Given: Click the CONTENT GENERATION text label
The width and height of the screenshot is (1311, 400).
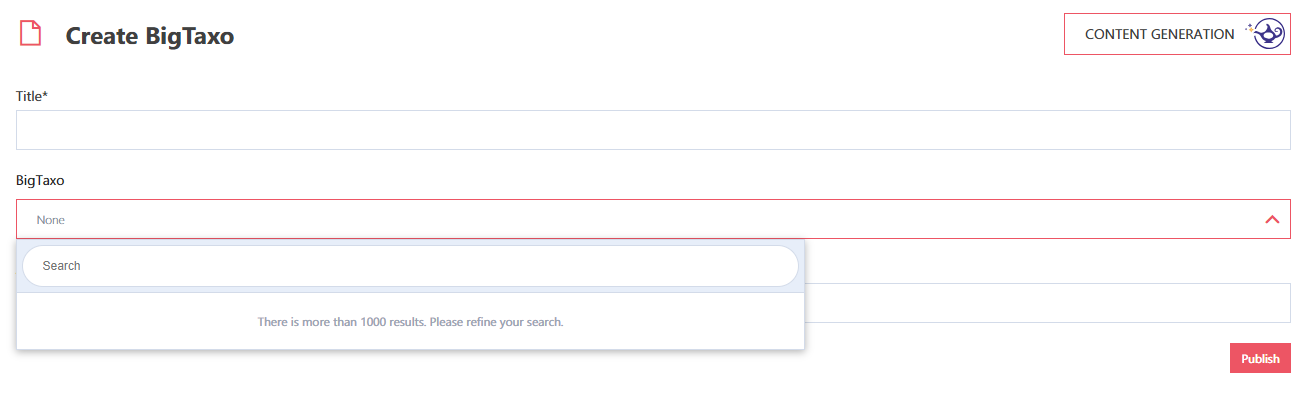Looking at the screenshot, I should (x=1159, y=34).
